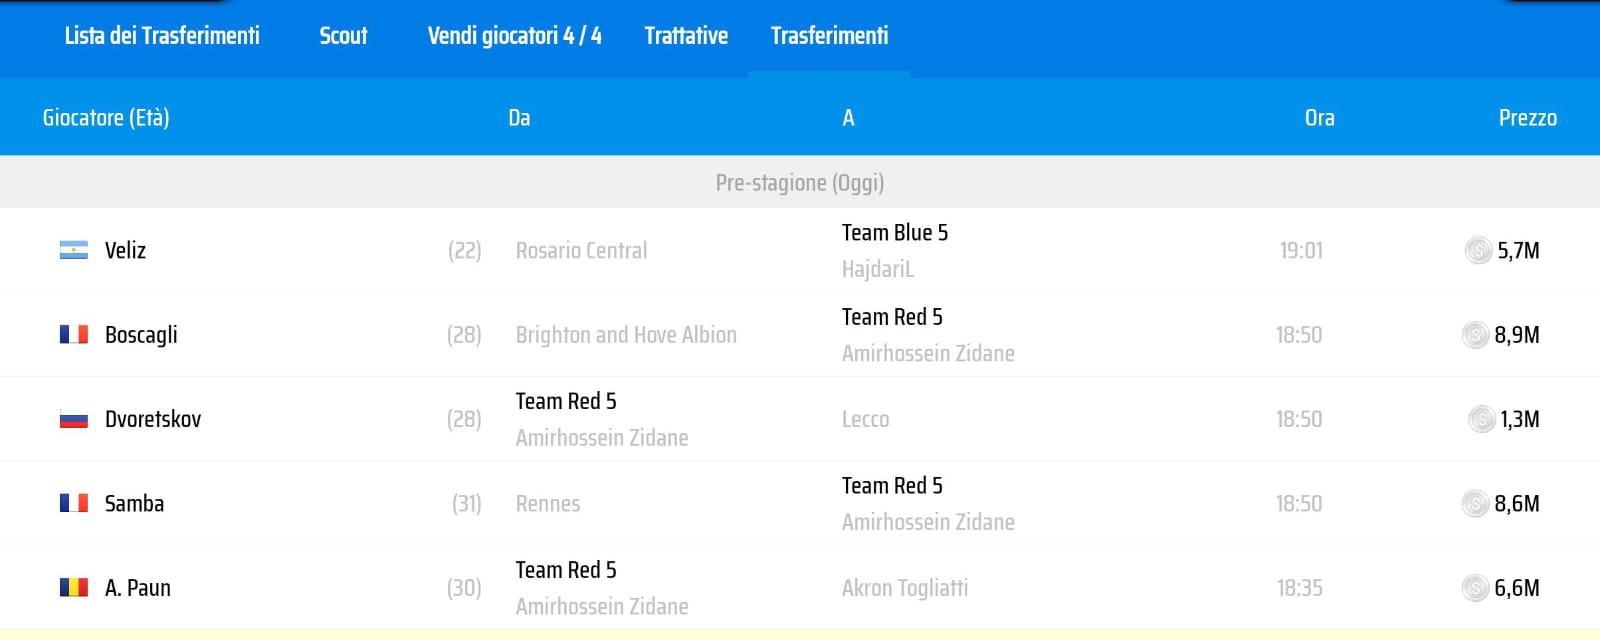Click the Prezzo column header
The image size is (1600, 639).
point(1527,118)
